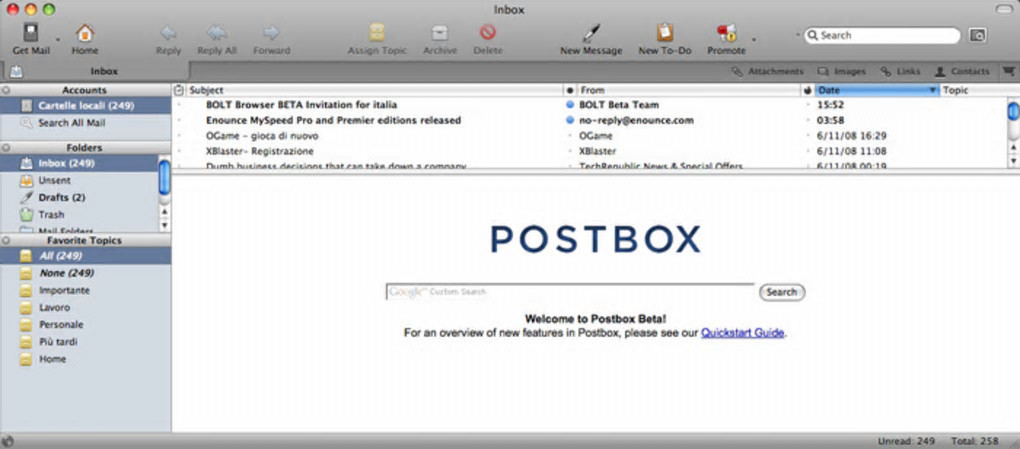This screenshot has height=449, width=1020.
Task: Click the Reply All toolbar icon
Action: click(x=217, y=33)
